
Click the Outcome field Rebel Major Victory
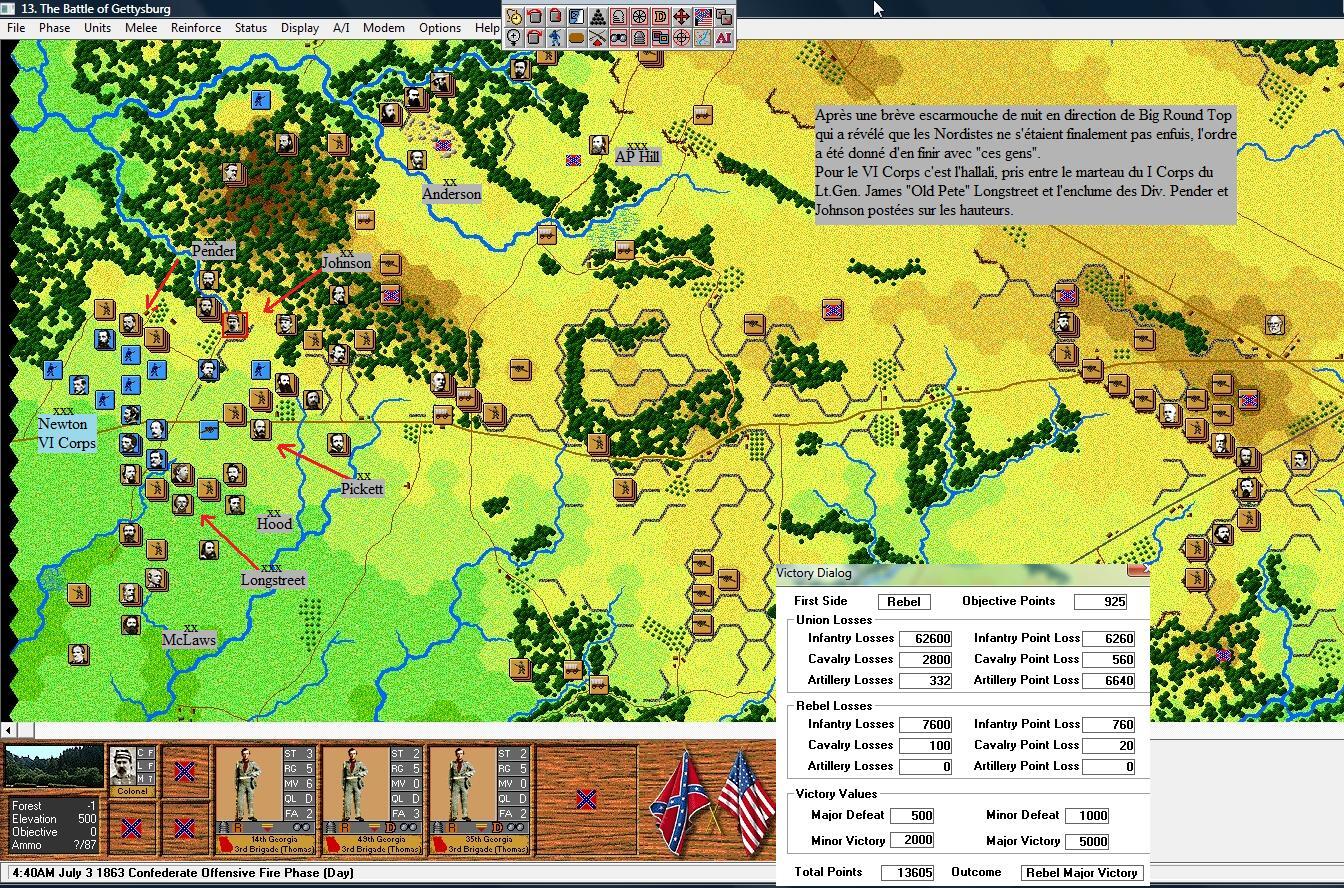tap(1082, 873)
